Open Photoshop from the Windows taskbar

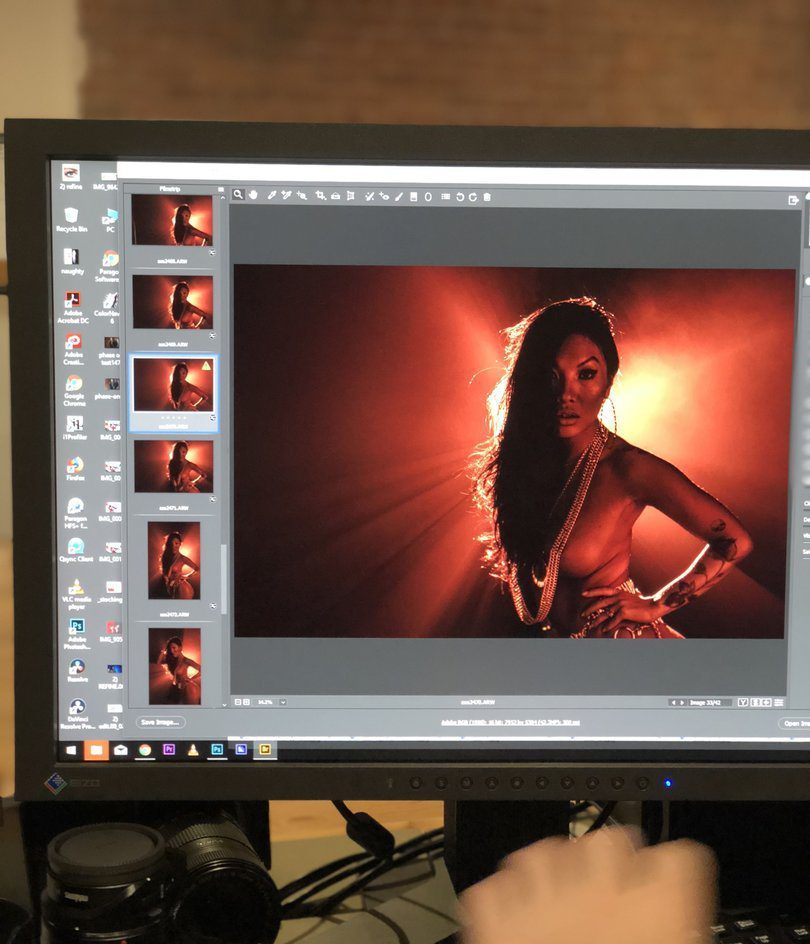217,748
